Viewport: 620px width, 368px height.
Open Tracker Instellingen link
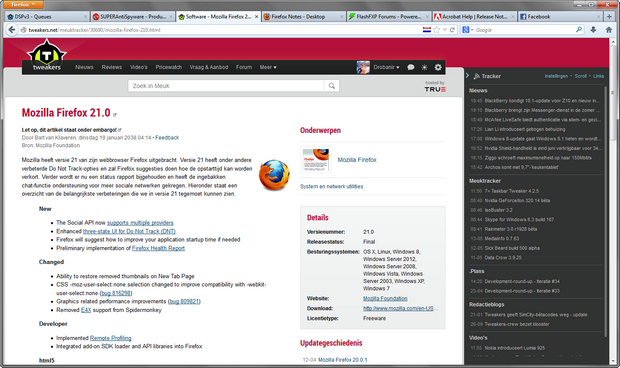(x=556, y=76)
